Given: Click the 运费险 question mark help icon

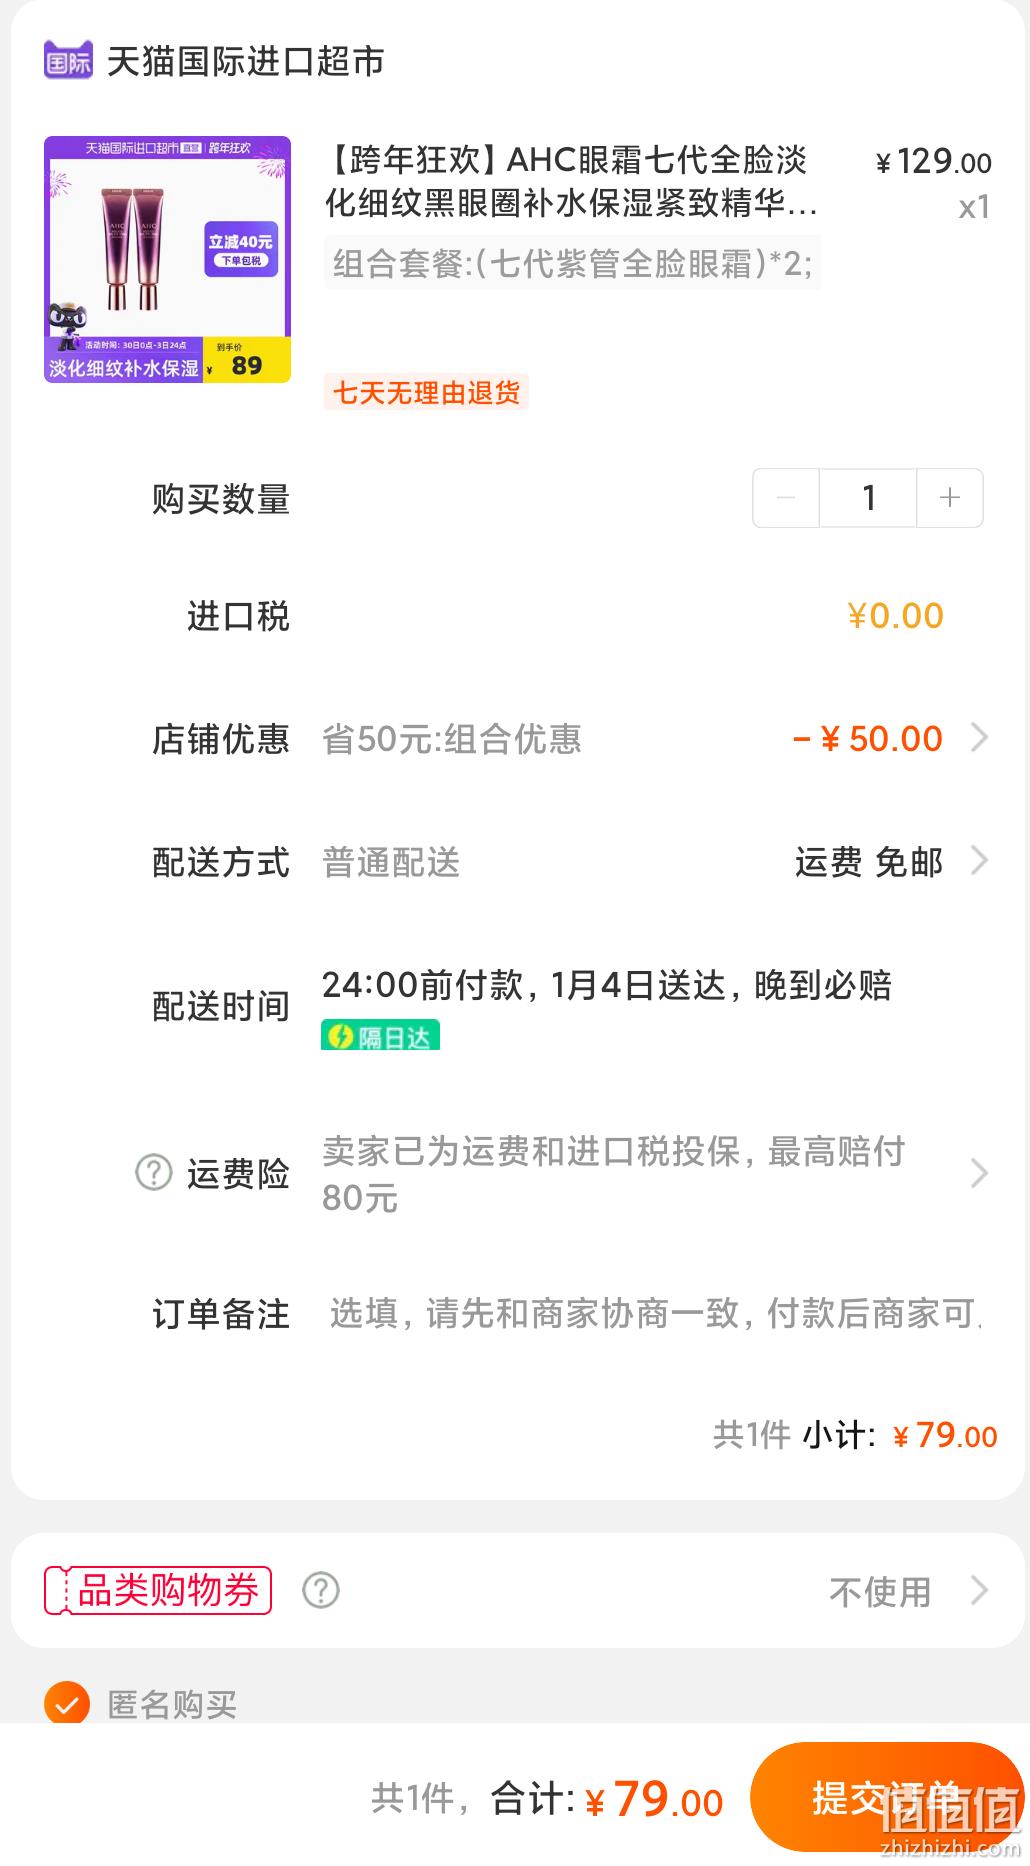Looking at the screenshot, I should 154,1172.
